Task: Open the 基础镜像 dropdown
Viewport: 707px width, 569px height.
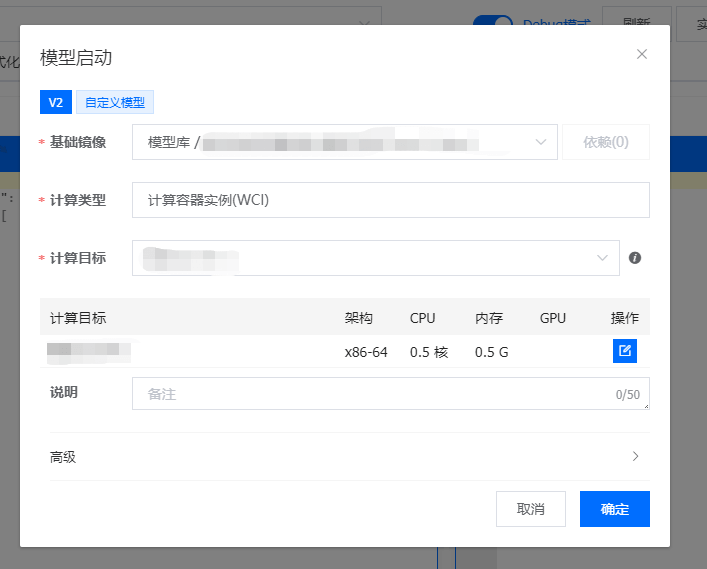Action: coord(344,142)
